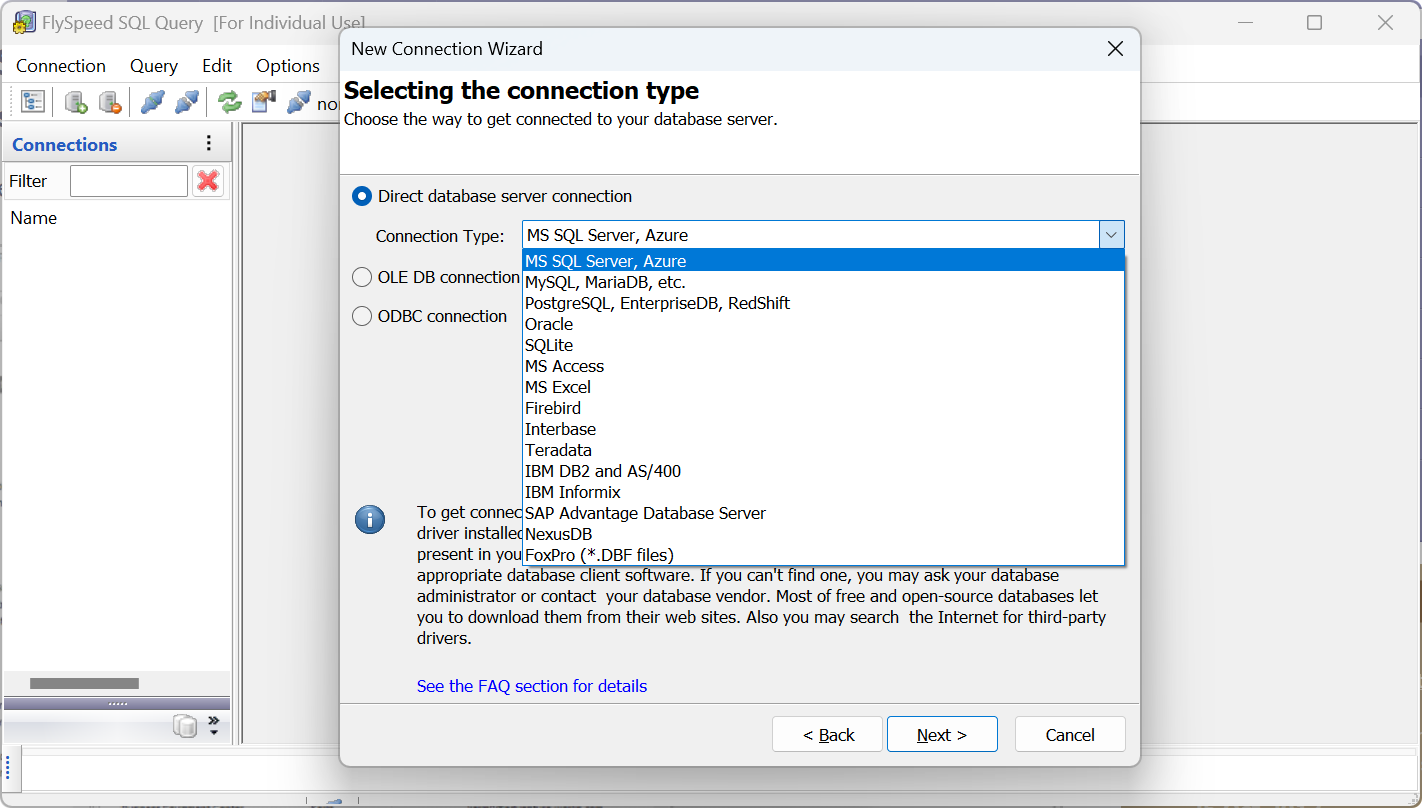Choose the ODBC connection radio button
This screenshot has height=808, width=1422.
(x=362, y=316)
